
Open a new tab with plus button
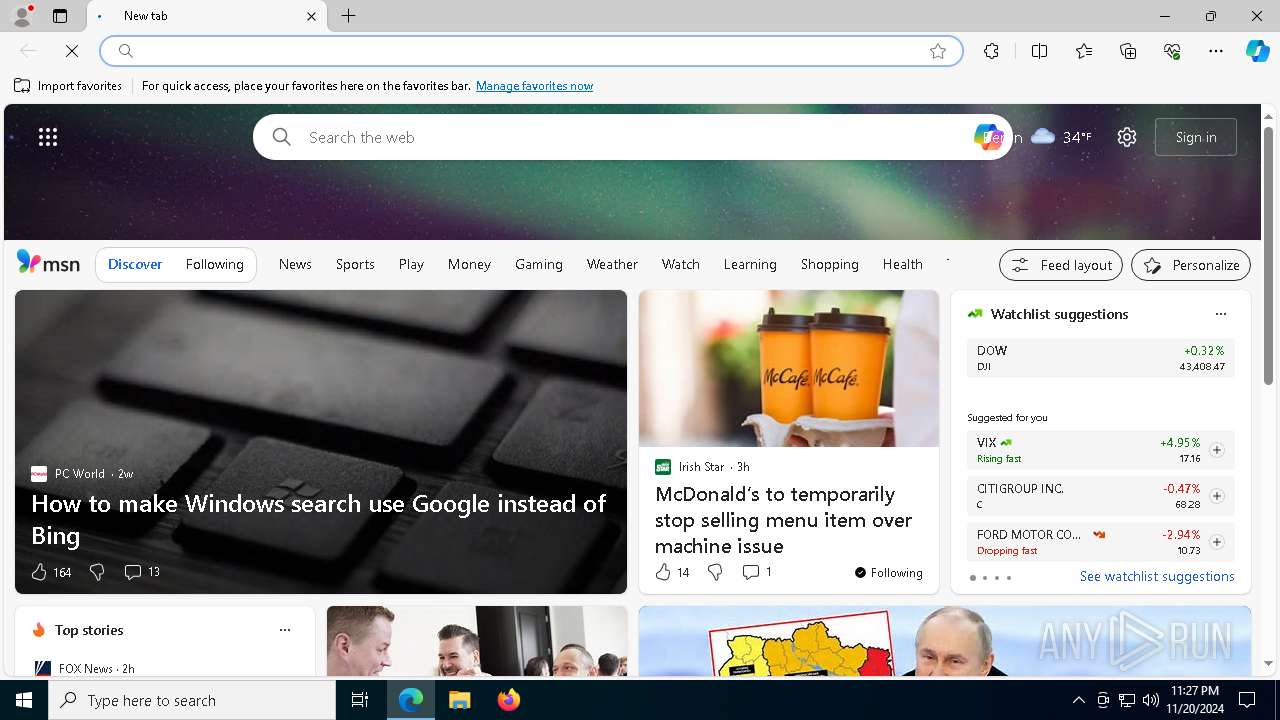tap(348, 16)
